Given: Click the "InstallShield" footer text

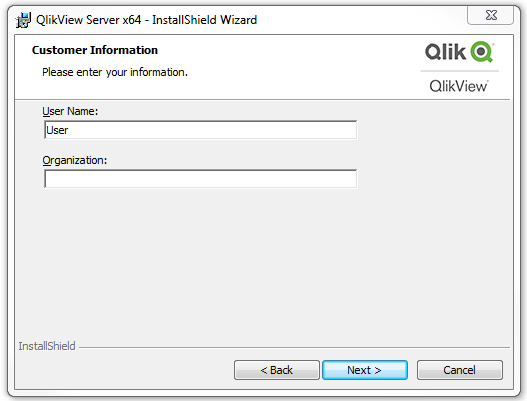Looking at the screenshot, I should tap(47, 346).
